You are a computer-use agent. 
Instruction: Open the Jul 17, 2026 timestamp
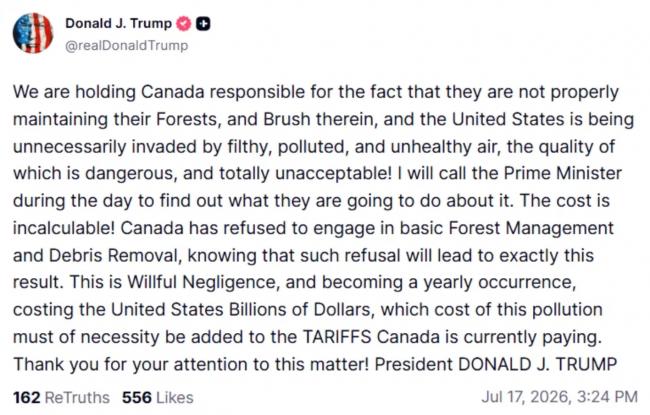point(559,397)
